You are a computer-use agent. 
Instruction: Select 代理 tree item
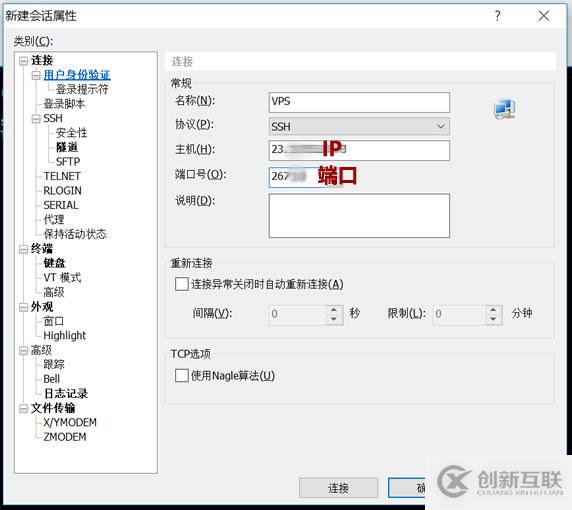[54, 220]
